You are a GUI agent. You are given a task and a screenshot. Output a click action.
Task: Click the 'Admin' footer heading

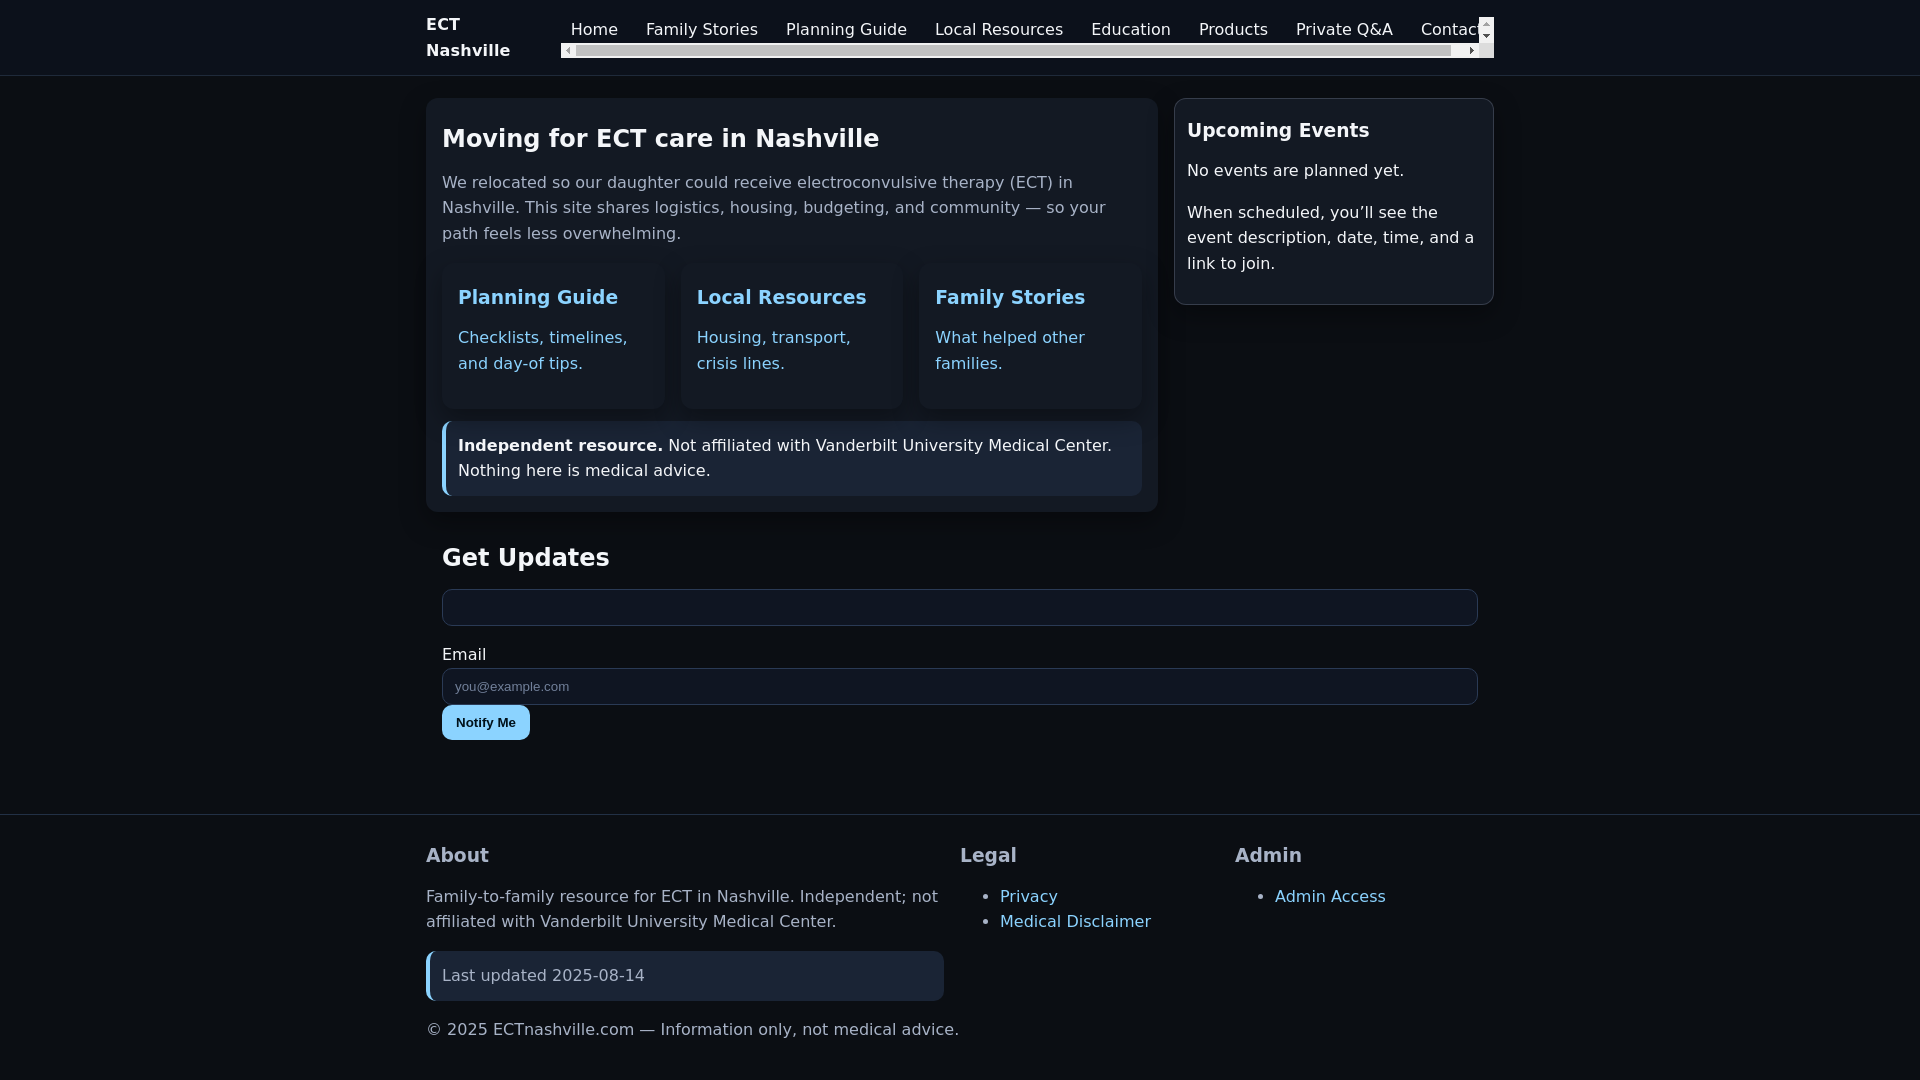[1268, 856]
